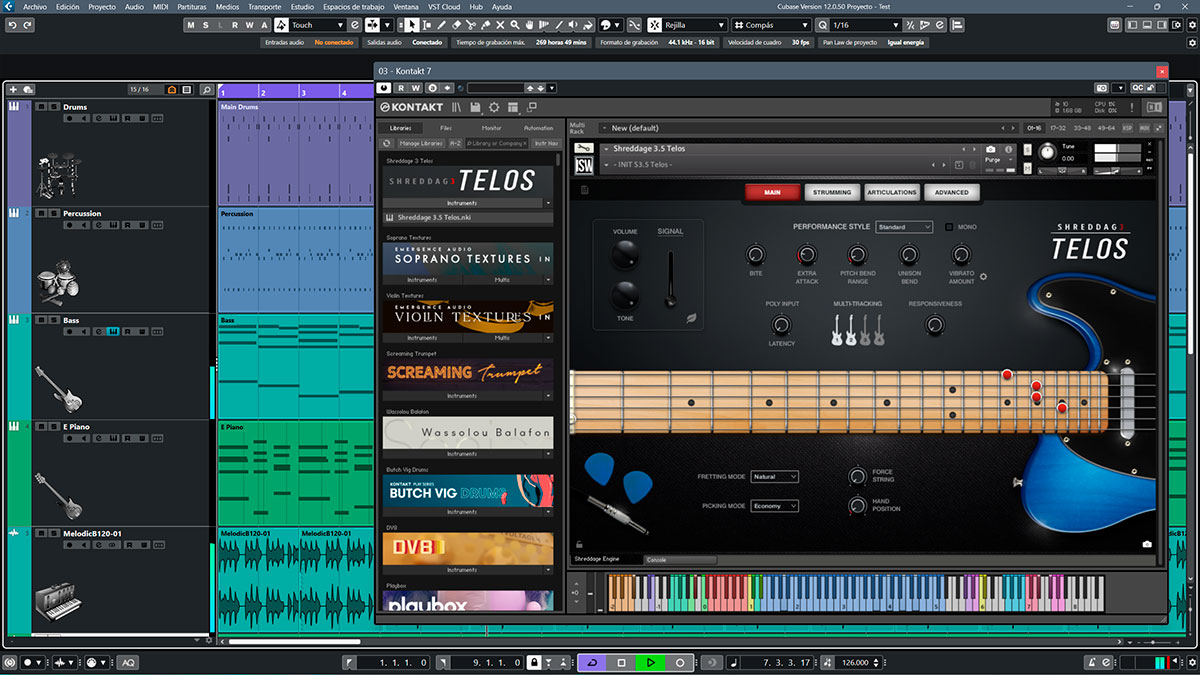Click camera icon on guitar body
Image resolution: width=1200 pixels, height=675 pixels.
(1147, 544)
